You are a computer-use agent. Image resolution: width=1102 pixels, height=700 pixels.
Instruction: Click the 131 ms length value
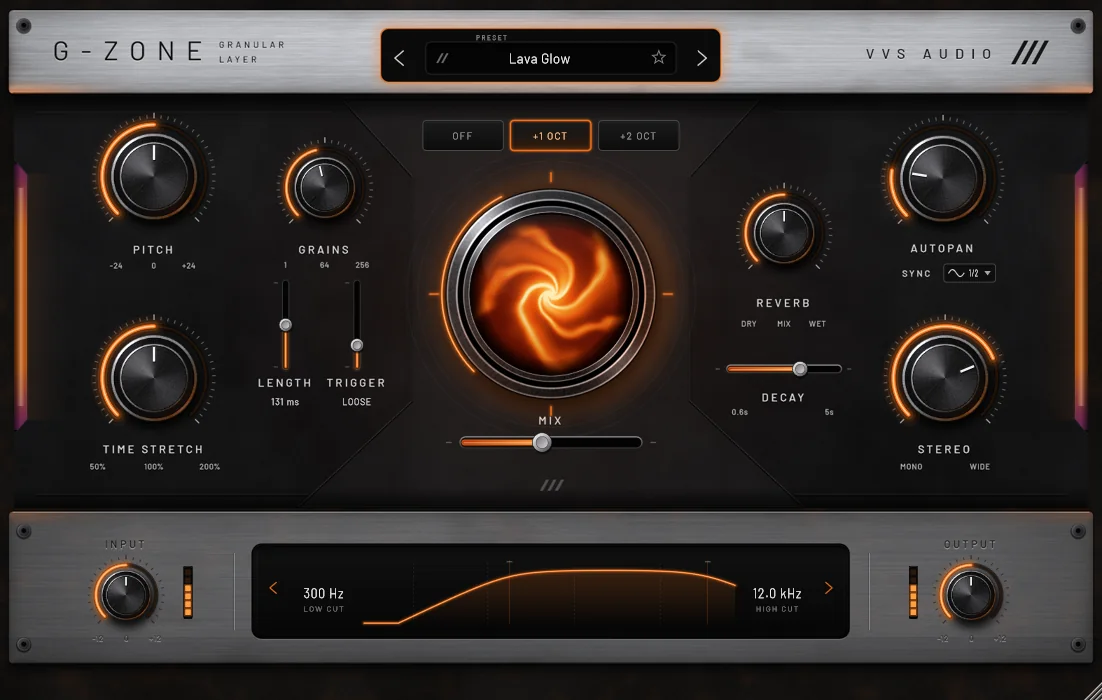click(x=285, y=402)
